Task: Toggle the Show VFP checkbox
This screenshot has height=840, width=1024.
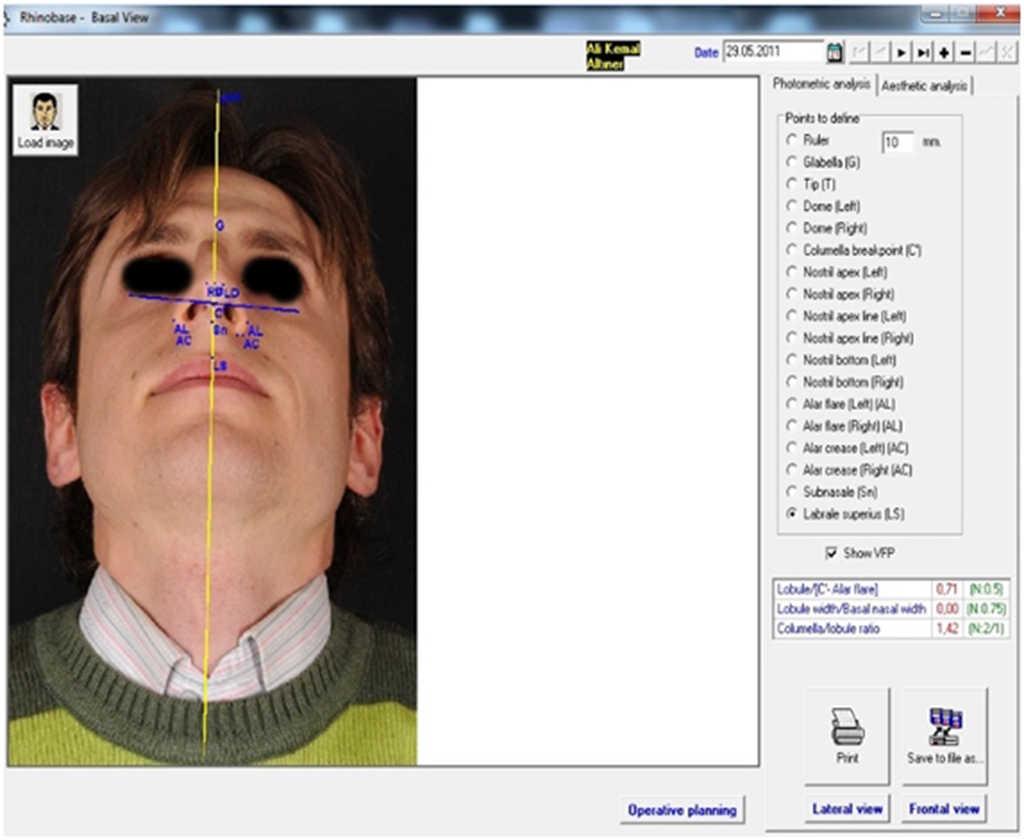Action: click(831, 552)
